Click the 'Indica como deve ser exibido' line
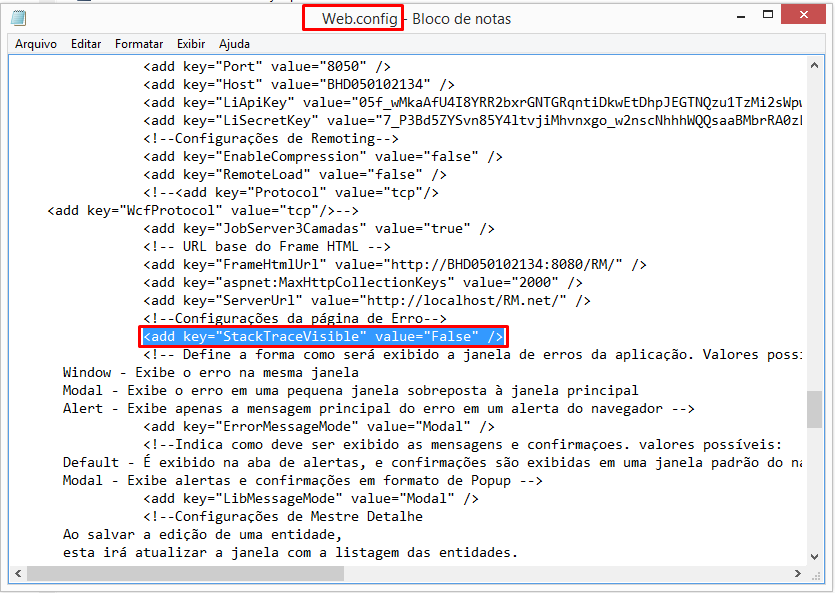This screenshot has width=835, height=593. (462, 445)
